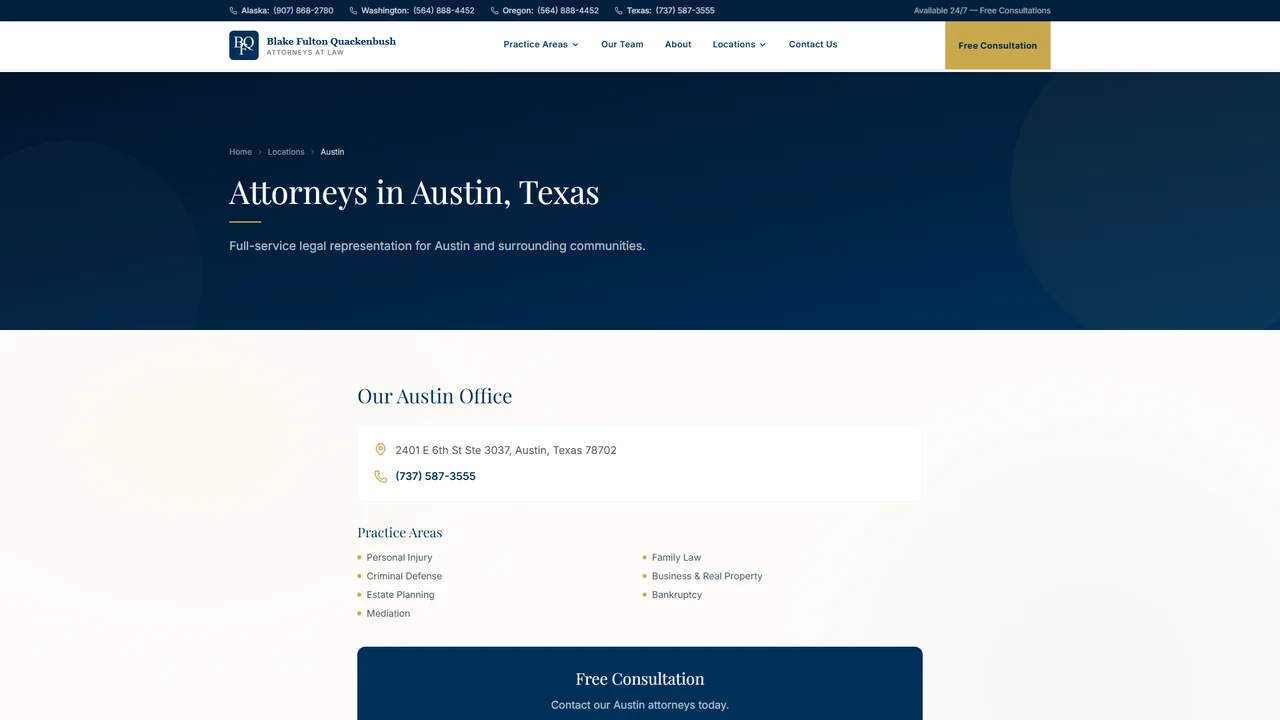The width and height of the screenshot is (1280, 720).
Task: Go to the Contact Us page
Action: [x=813, y=45]
